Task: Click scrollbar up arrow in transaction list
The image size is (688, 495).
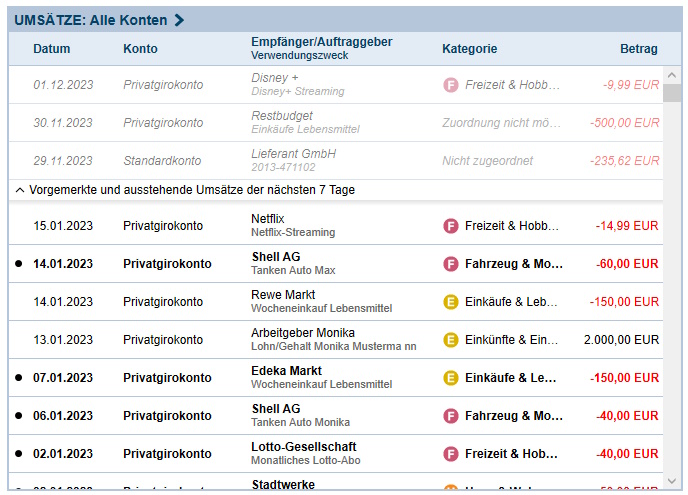Action: point(672,75)
